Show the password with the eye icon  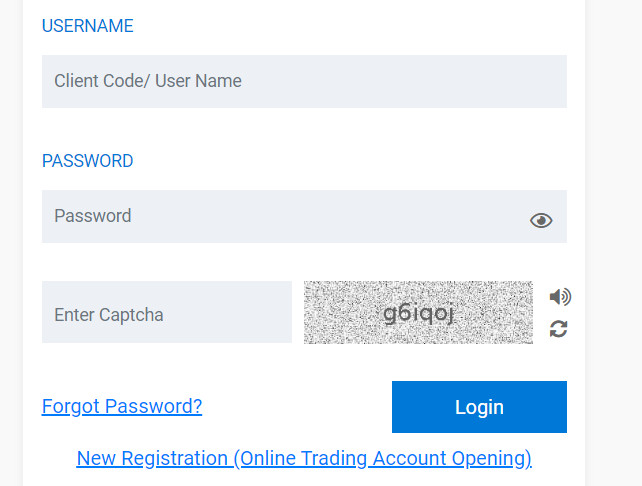tap(541, 221)
